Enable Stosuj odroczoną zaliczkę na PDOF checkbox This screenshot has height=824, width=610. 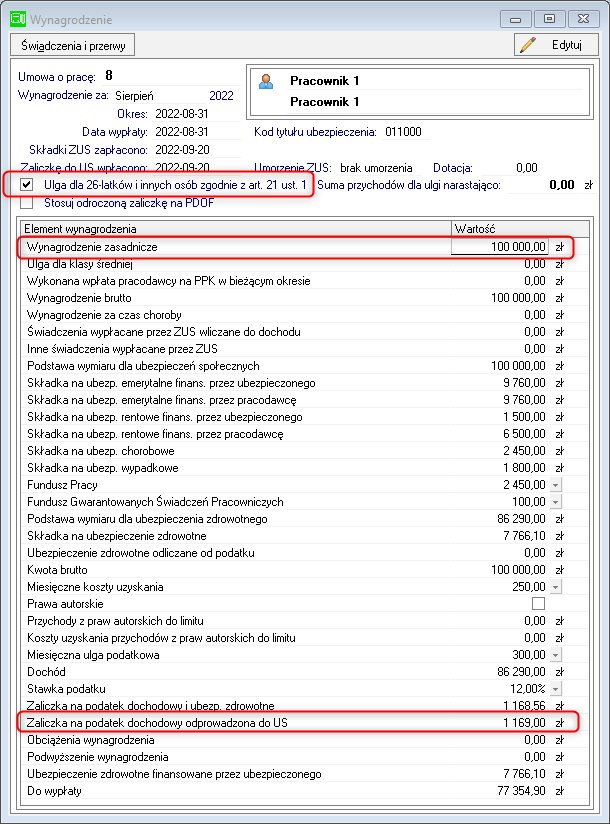pos(26,203)
